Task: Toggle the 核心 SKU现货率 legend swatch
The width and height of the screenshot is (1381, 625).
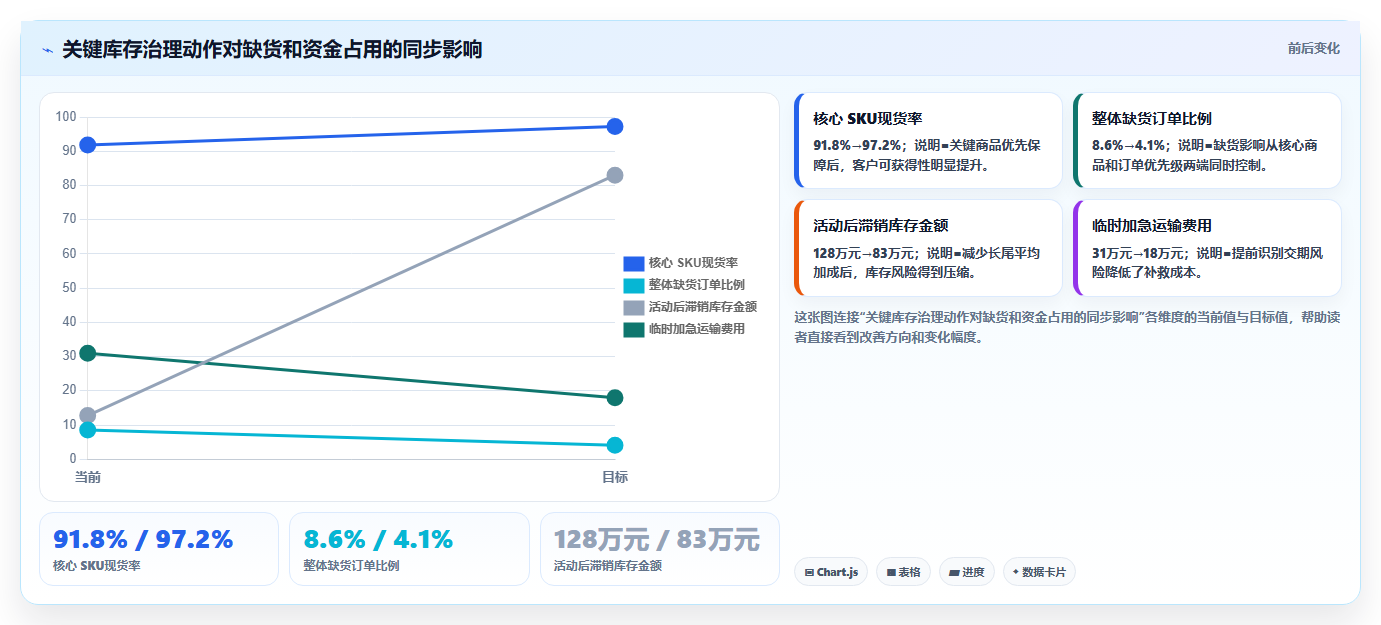Action: click(x=634, y=263)
